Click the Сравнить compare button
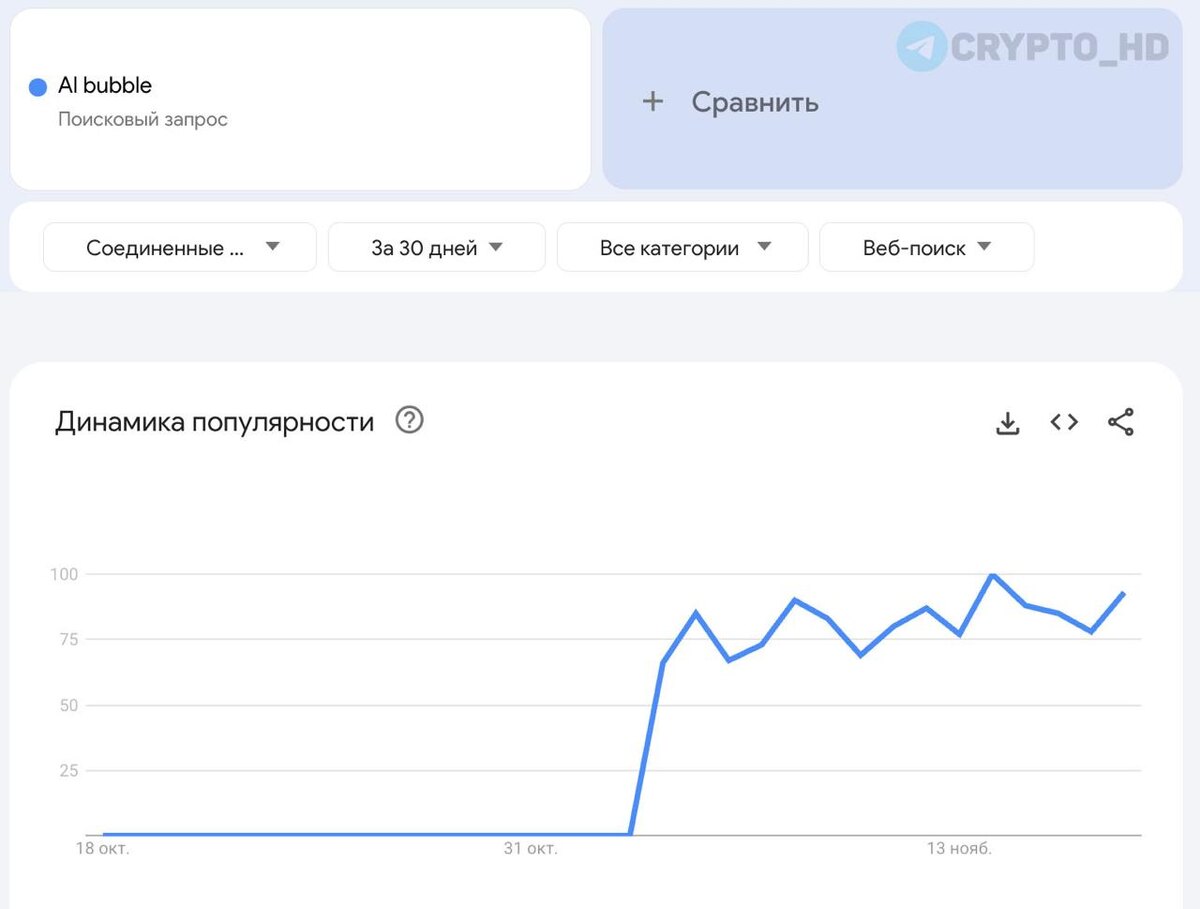1200x909 pixels. [892, 99]
